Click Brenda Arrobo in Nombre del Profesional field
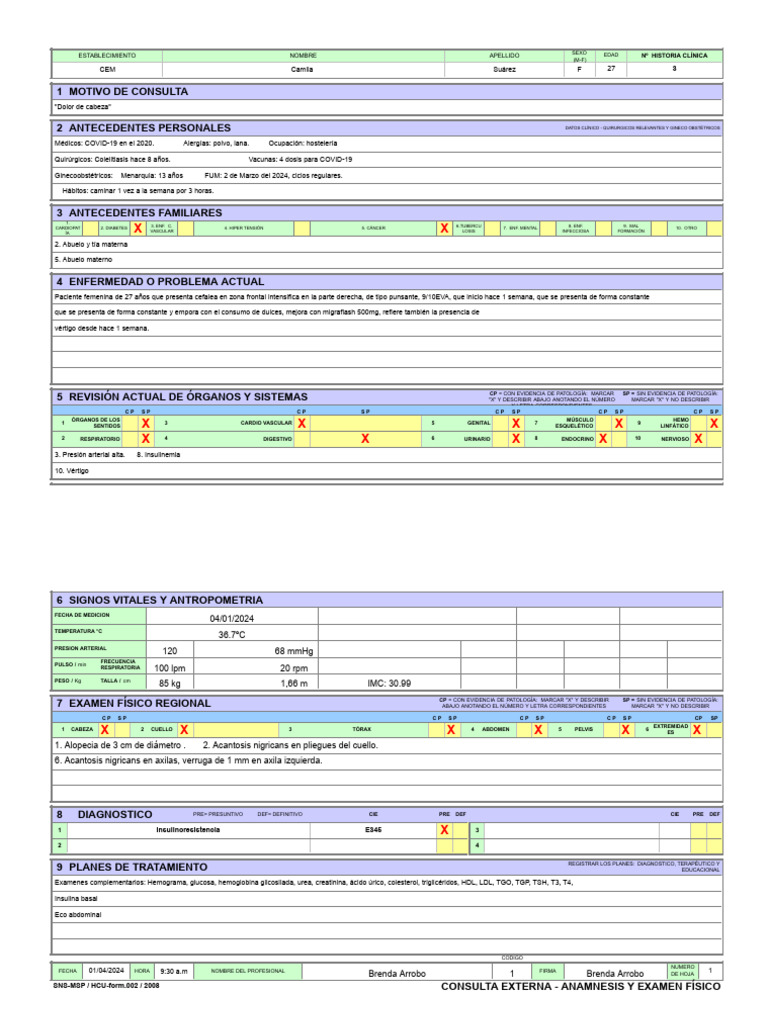The image size is (768, 1024). pyautogui.click(x=397, y=974)
